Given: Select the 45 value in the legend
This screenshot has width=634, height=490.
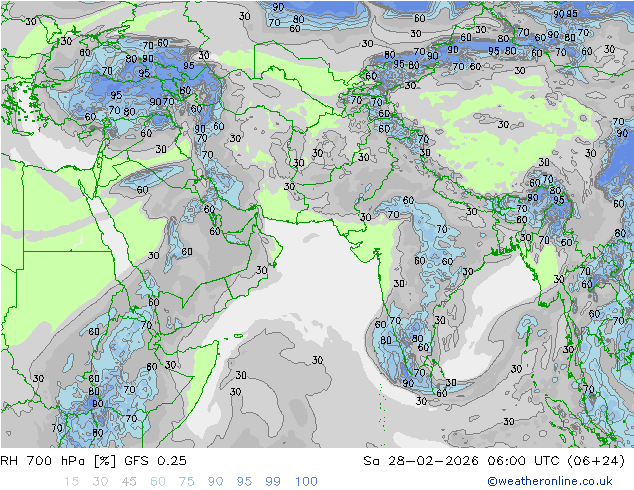Looking at the screenshot, I should 129,482.
